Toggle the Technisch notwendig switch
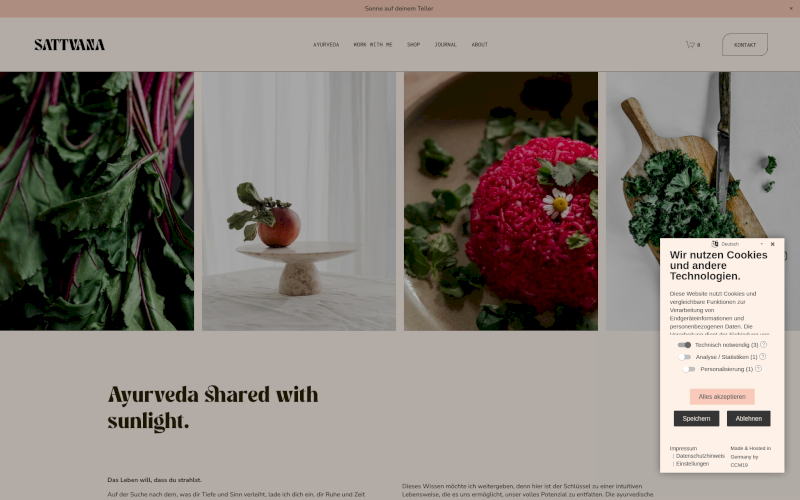The image size is (800, 500). coord(684,345)
